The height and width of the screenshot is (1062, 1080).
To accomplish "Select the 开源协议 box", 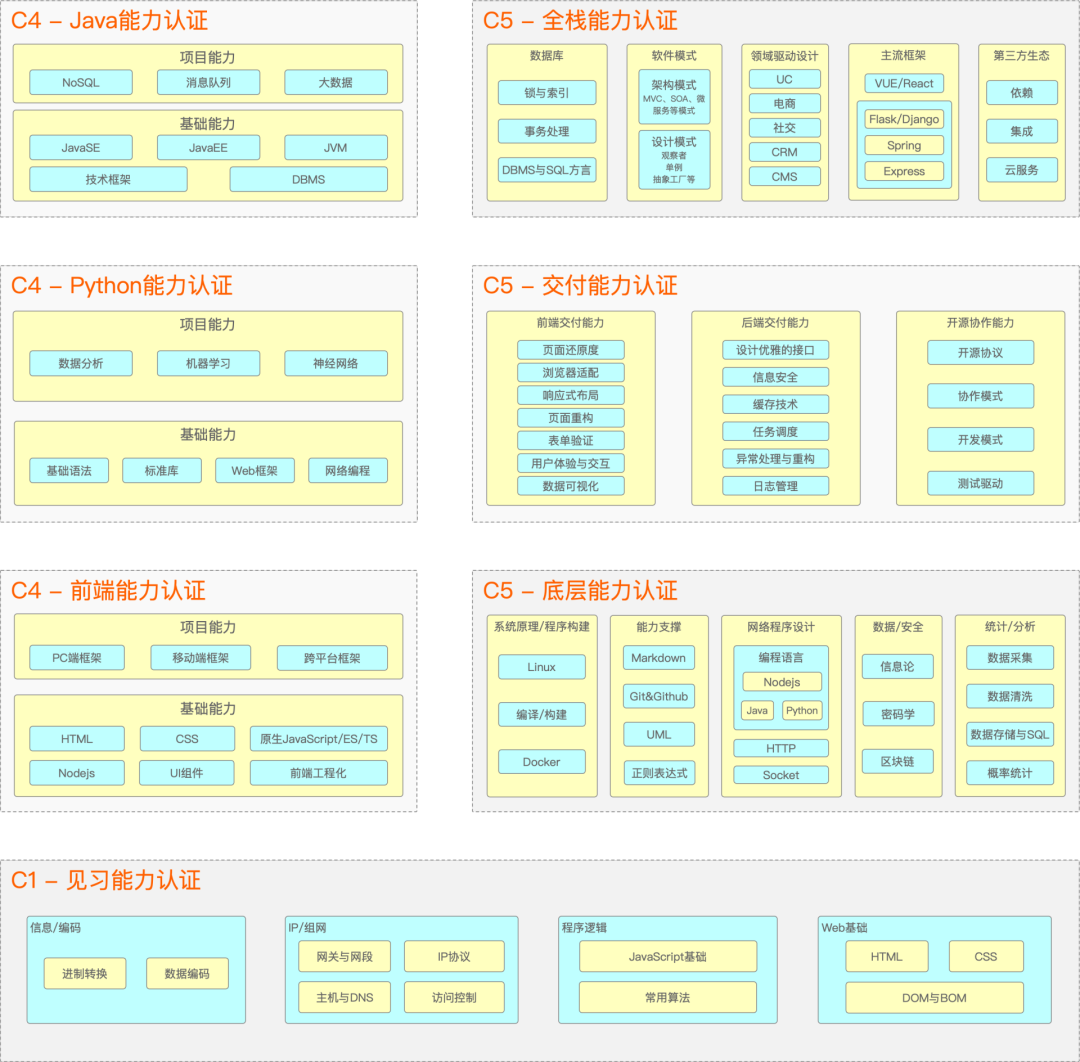I will tap(980, 353).
